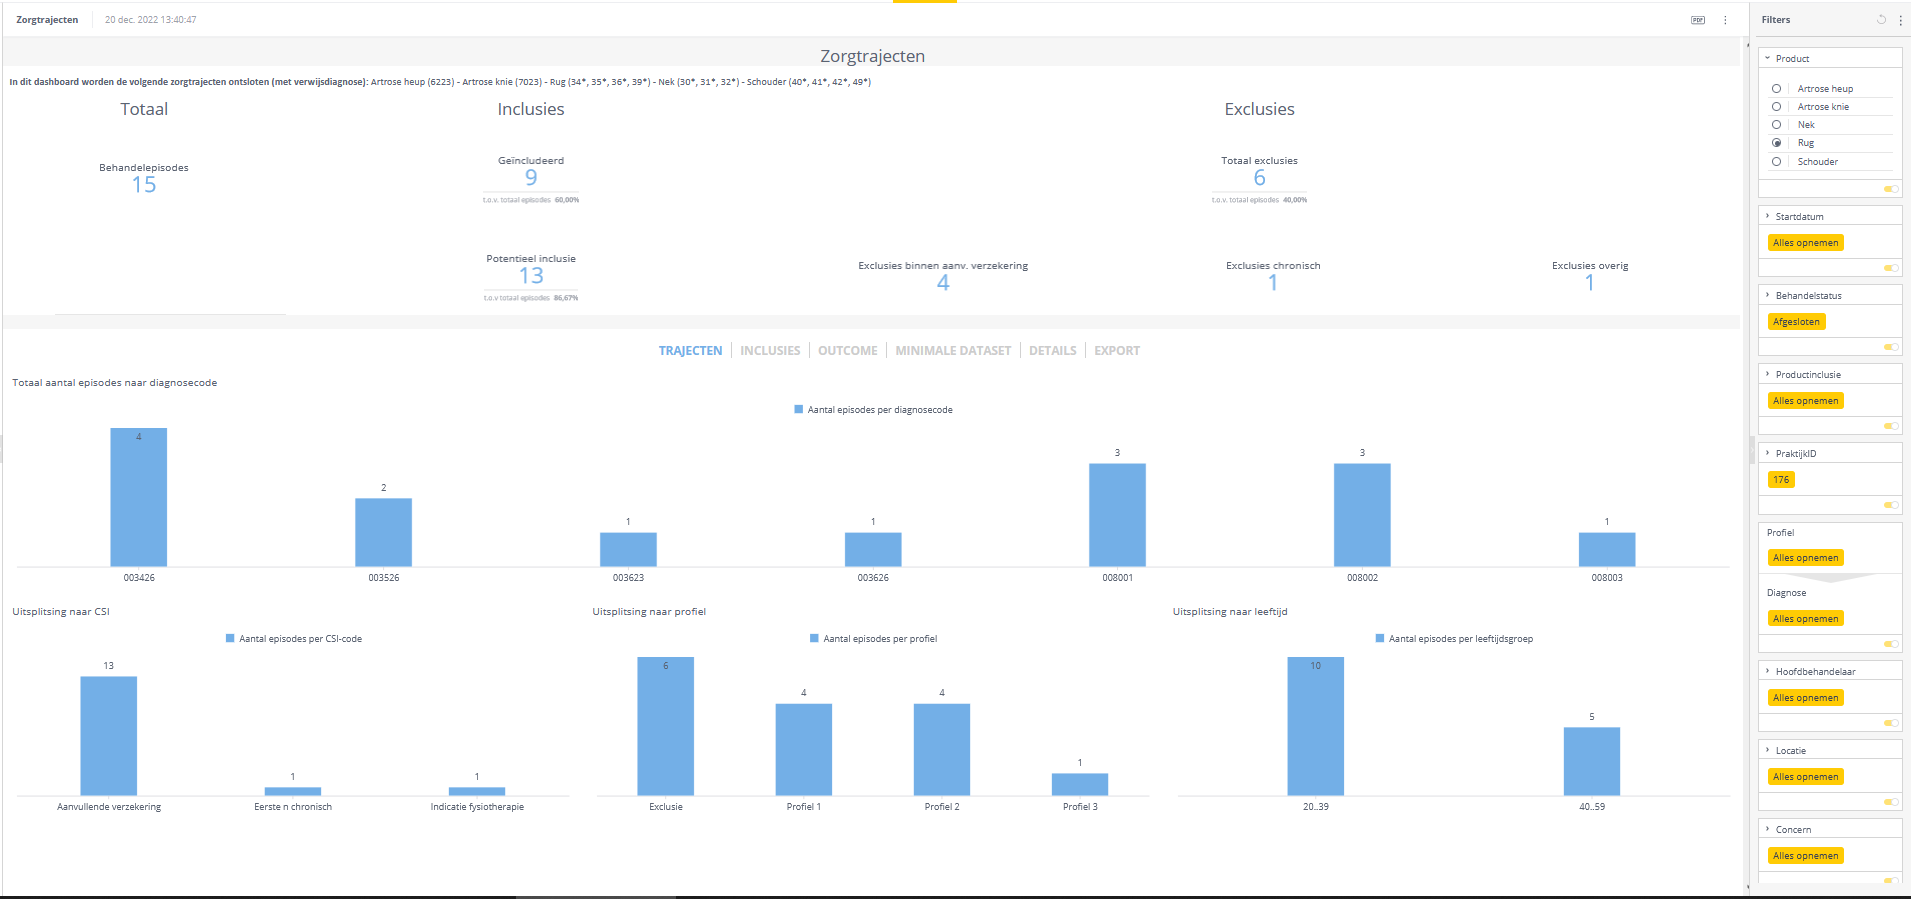
Task: Select the Aanvullende verzekering bar
Action: coord(109,736)
